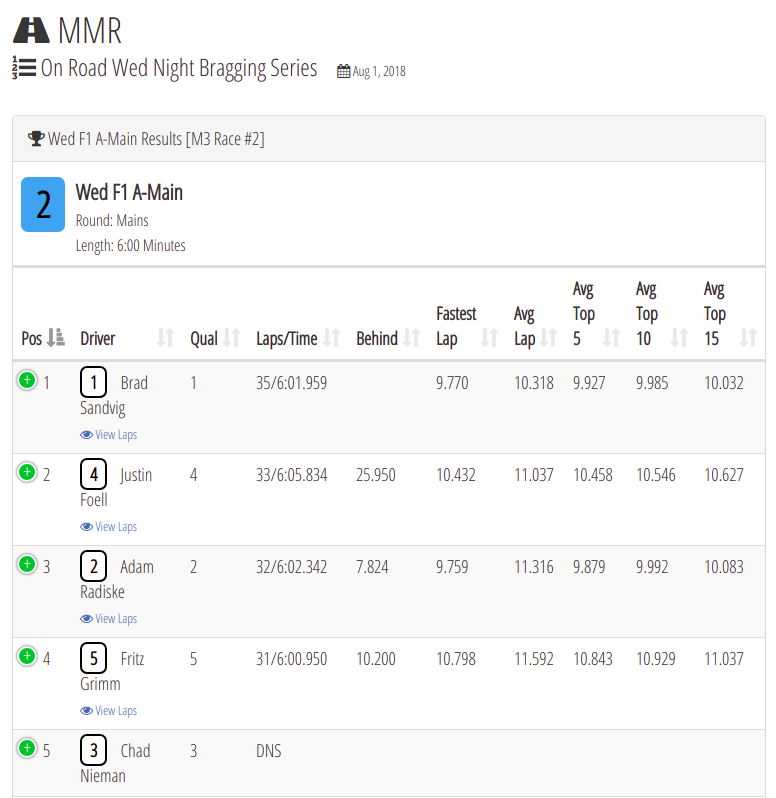Sort by Laps/Time column header
Screen dimensions: 776x798
298,338
